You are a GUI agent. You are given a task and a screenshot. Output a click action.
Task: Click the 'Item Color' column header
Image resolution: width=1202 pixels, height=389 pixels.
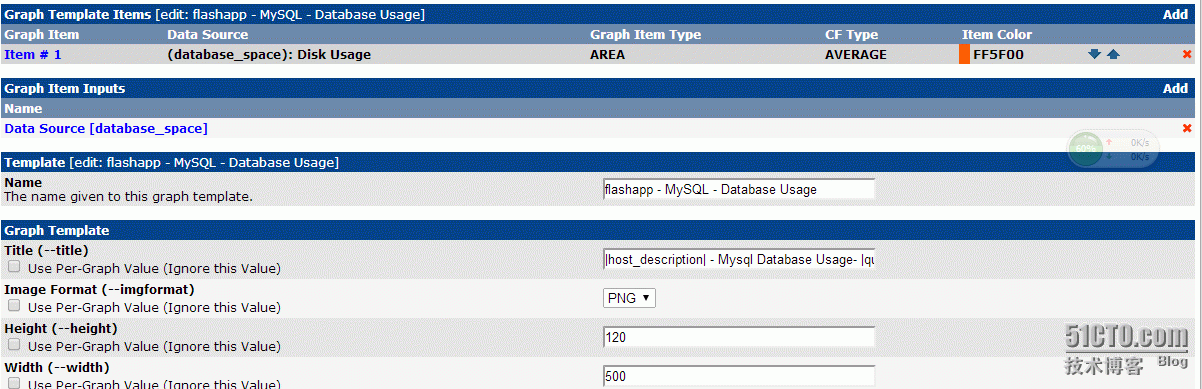[997, 35]
